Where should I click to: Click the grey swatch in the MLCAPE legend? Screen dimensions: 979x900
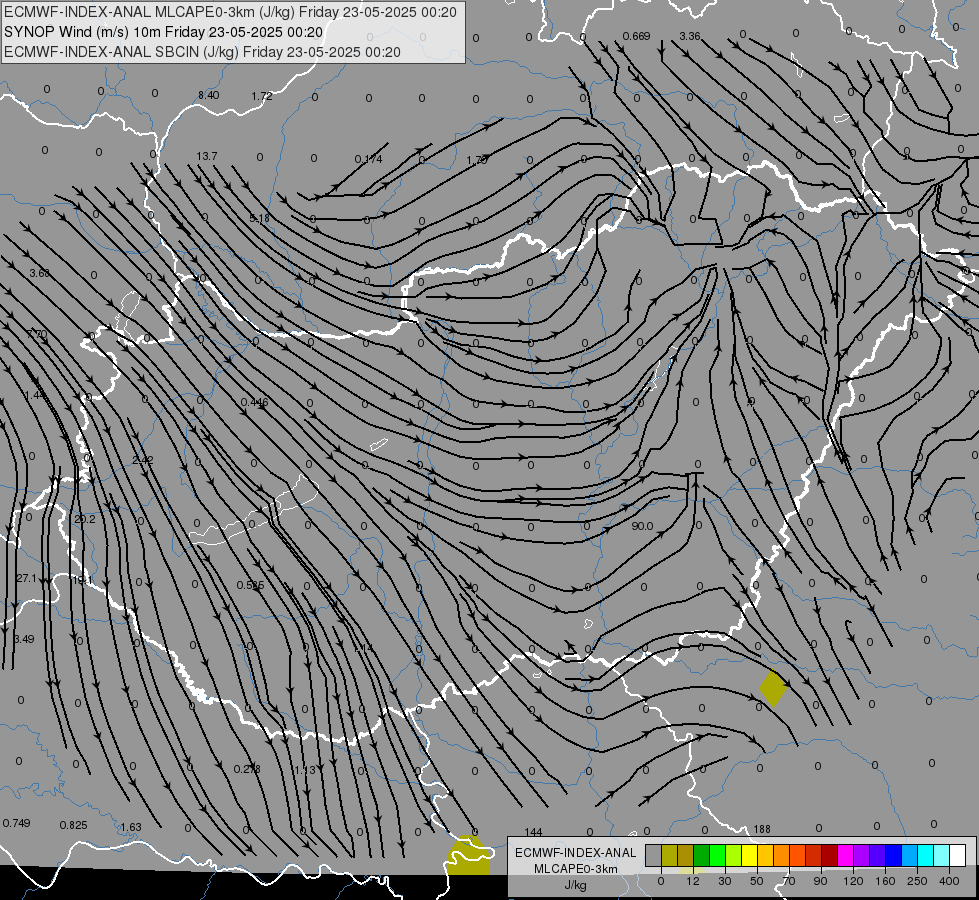click(x=654, y=855)
